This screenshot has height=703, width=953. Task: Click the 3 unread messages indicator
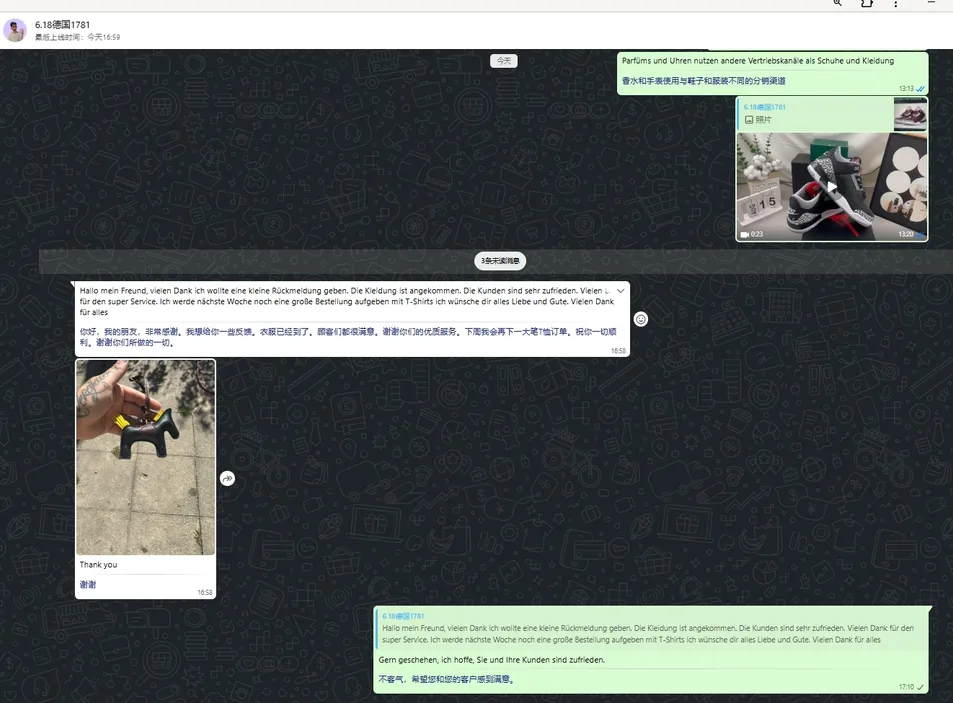(499, 261)
